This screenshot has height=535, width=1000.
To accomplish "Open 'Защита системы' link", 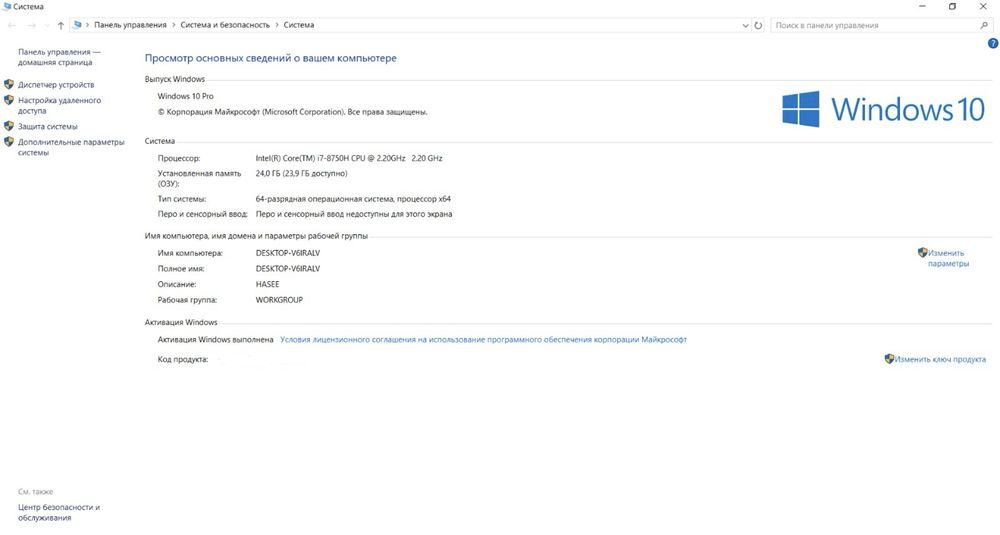I will pyautogui.click(x=47, y=126).
